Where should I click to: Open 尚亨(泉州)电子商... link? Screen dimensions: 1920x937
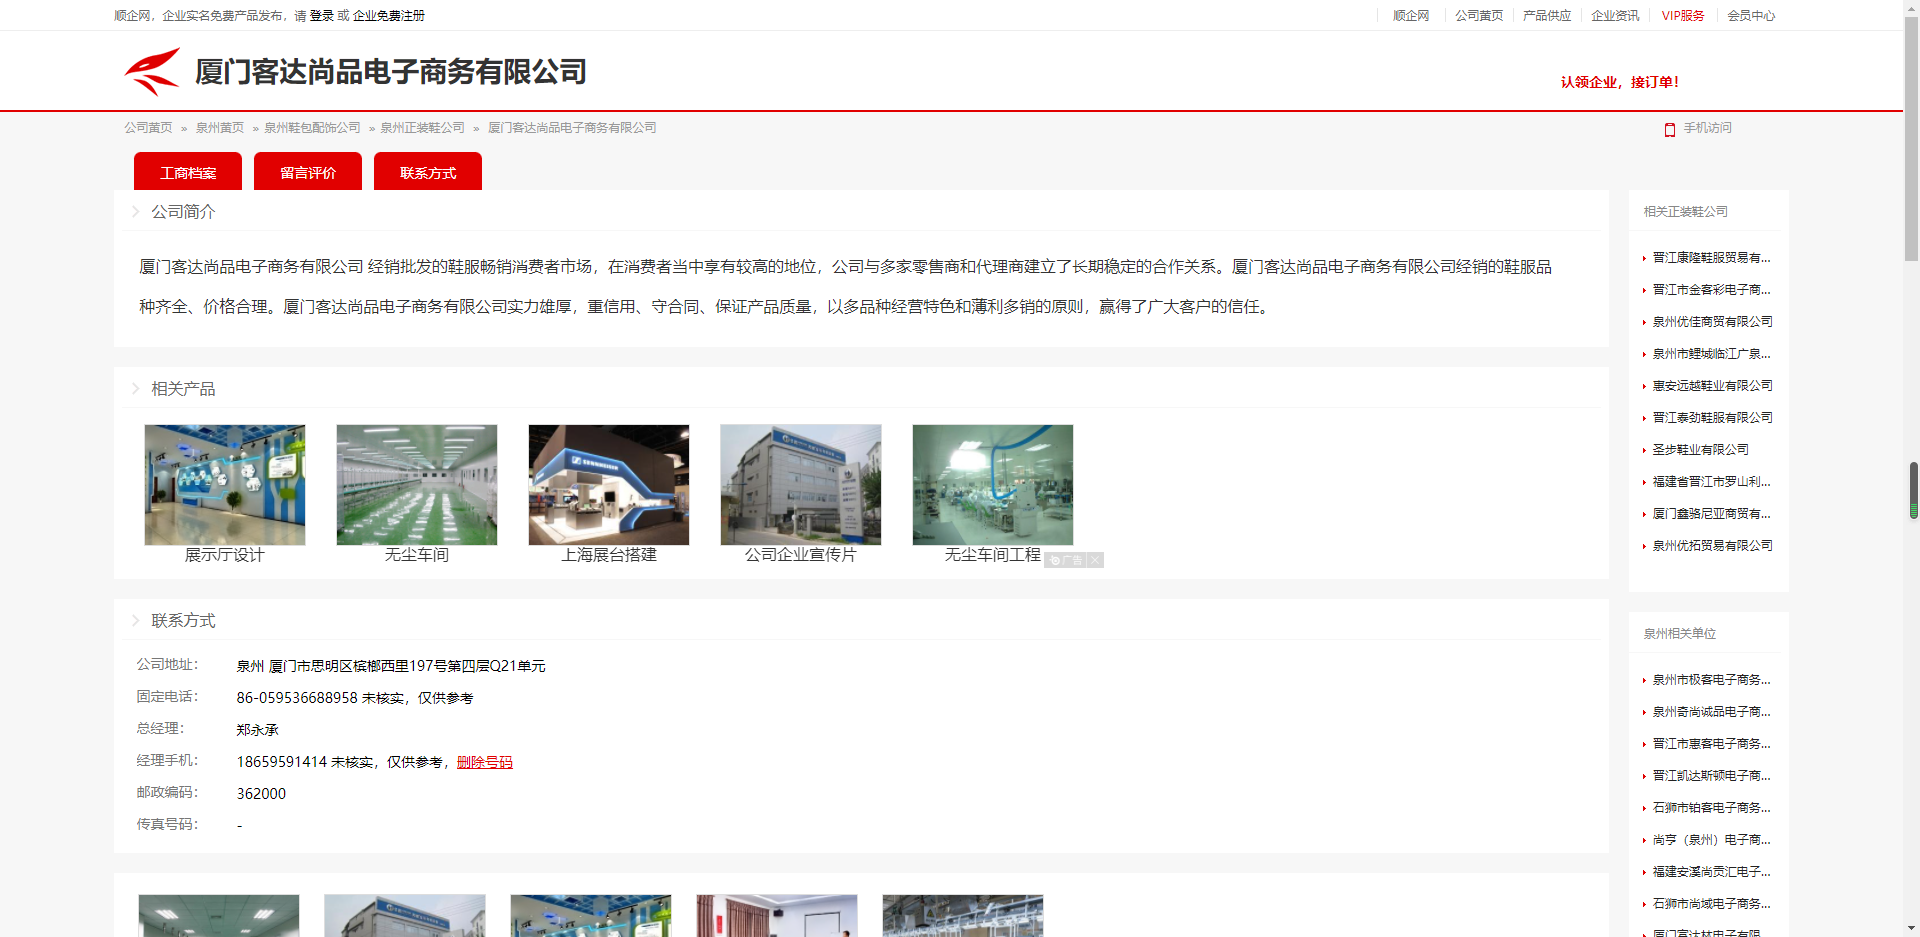tap(1711, 840)
